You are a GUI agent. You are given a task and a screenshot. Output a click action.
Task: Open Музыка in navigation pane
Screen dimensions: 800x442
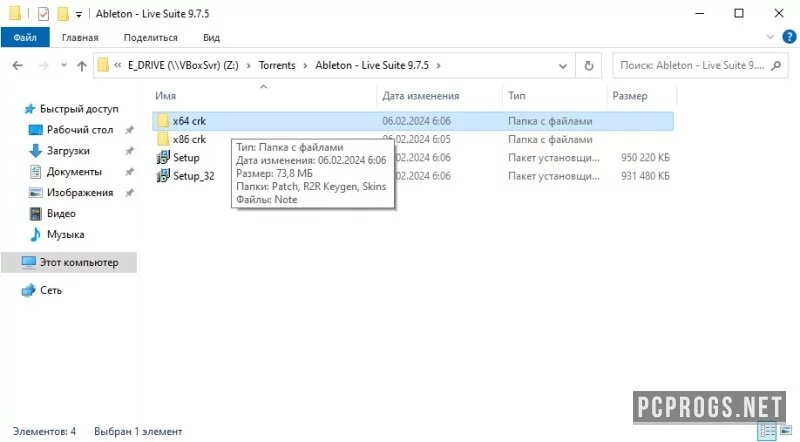[x=65, y=234]
